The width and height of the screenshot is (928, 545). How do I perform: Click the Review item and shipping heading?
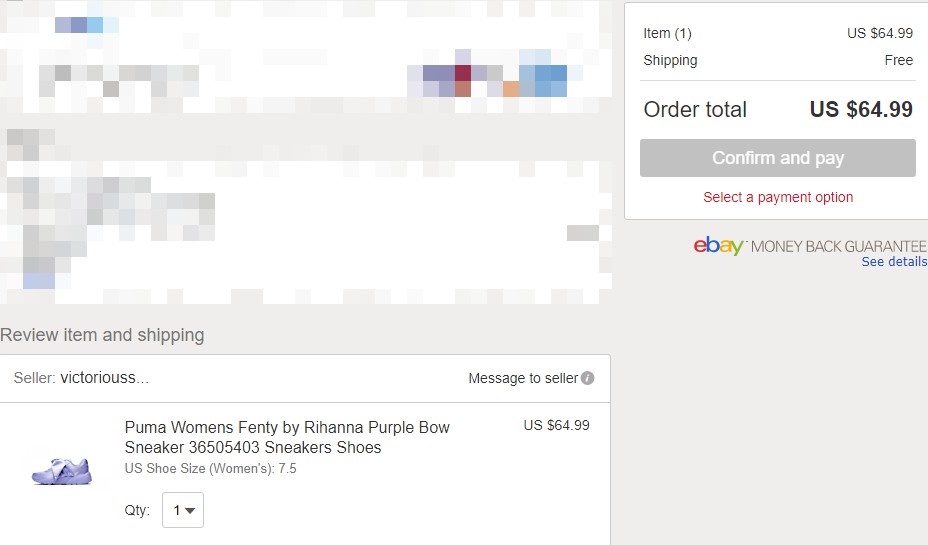(102, 335)
